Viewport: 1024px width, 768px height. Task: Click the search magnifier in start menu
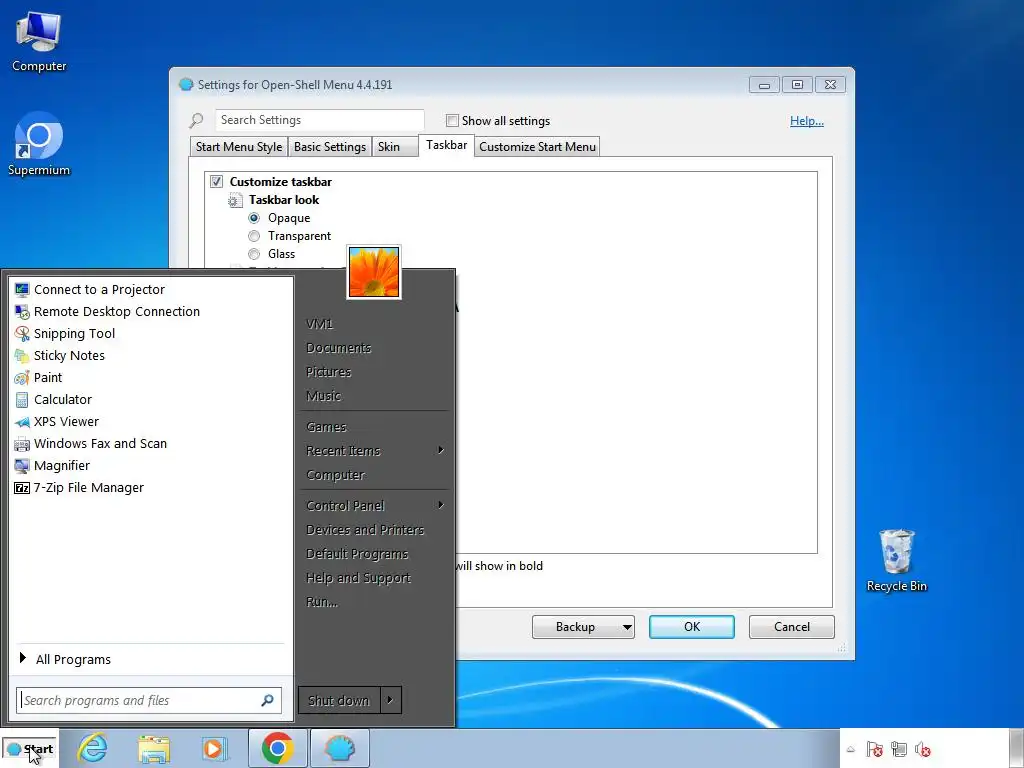(267, 700)
